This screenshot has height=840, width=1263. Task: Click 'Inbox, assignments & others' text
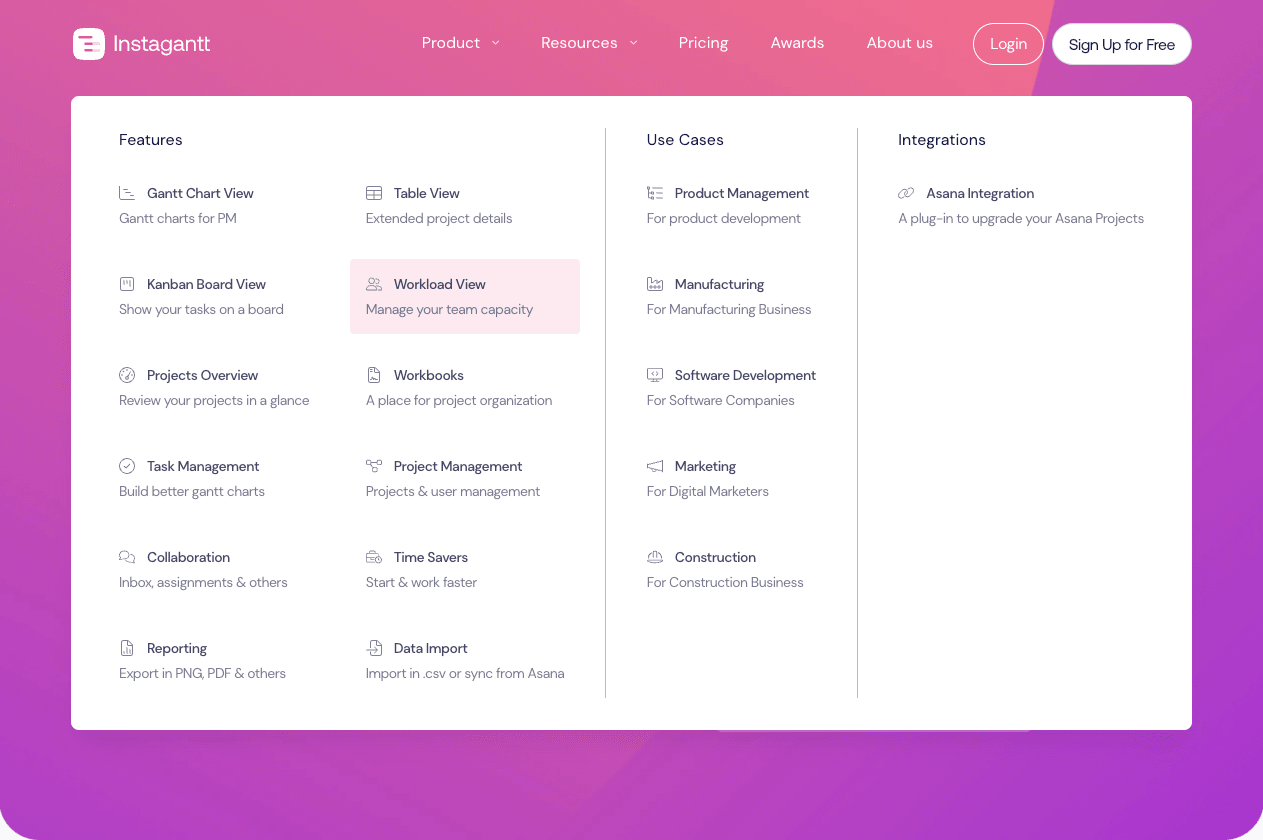(203, 582)
